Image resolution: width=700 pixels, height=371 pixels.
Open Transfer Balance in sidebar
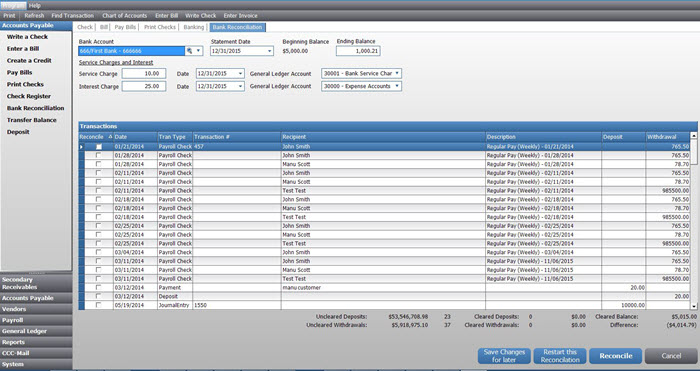click(x=31, y=120)
